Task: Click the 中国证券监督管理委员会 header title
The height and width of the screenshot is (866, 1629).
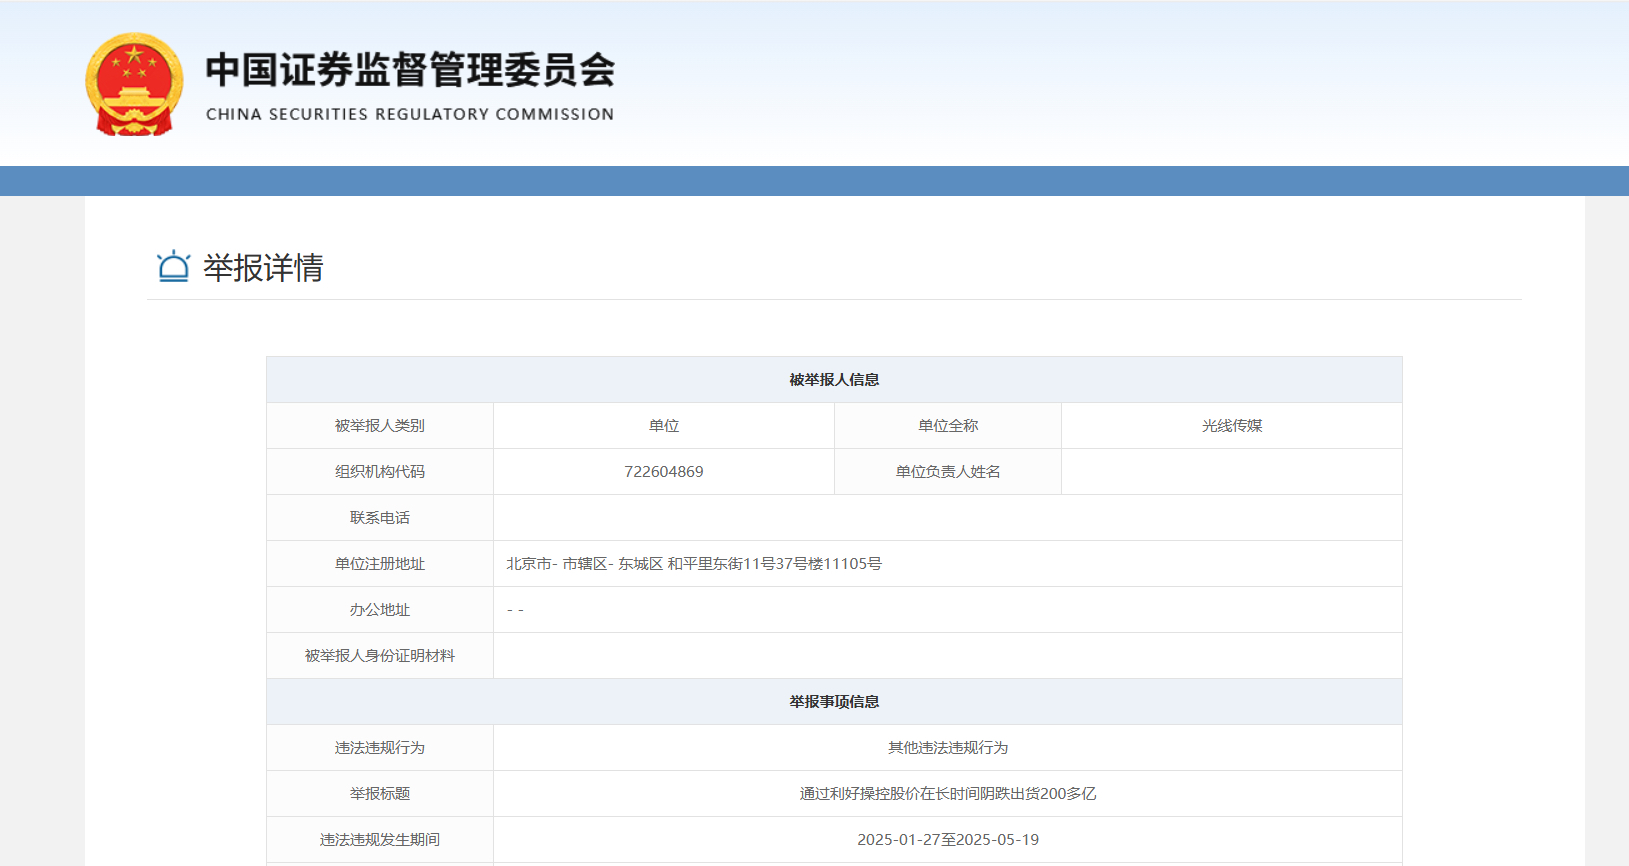Action: pyautogui.click(x=410, y=70)
